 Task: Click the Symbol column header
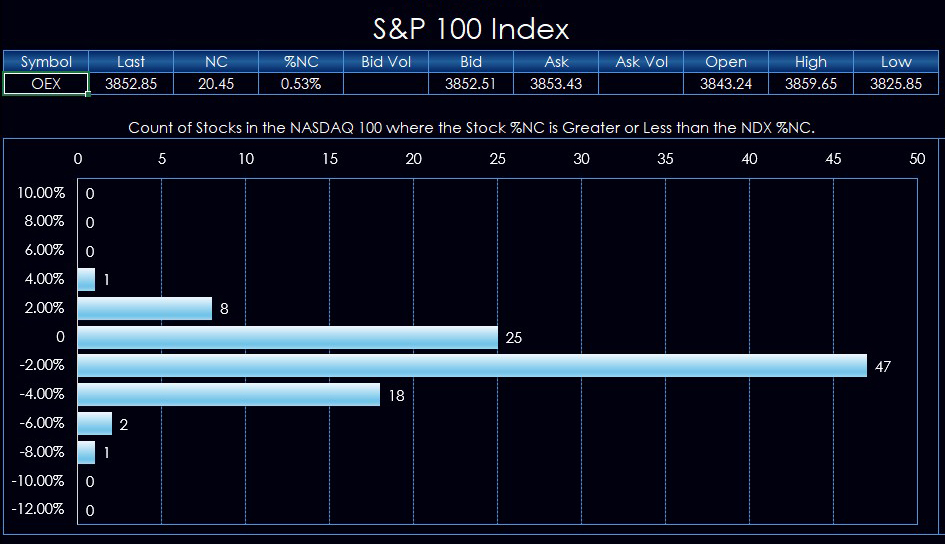point(46,61)
